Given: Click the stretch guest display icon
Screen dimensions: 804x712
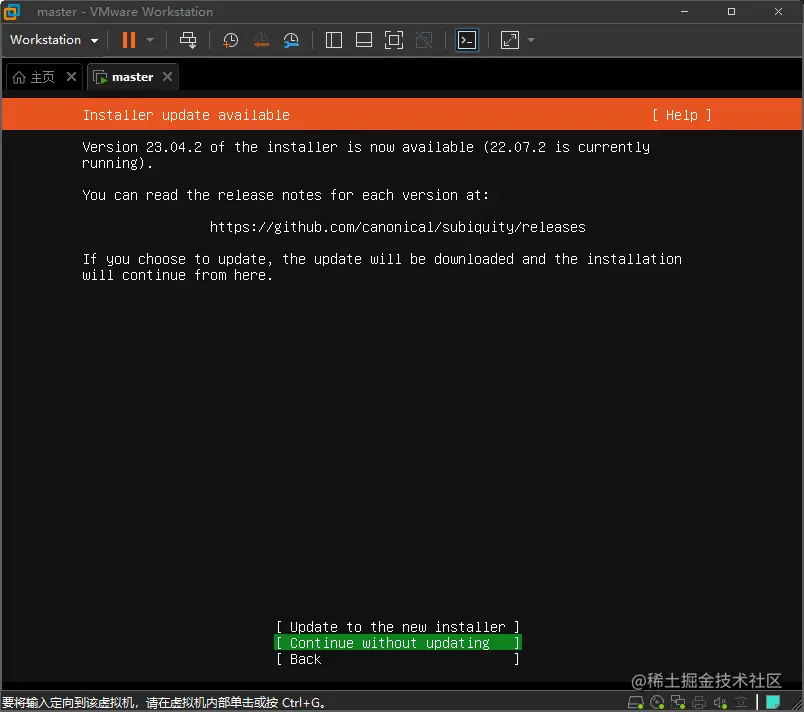Looking at the screenshot, I should click(x=510, y=40).
